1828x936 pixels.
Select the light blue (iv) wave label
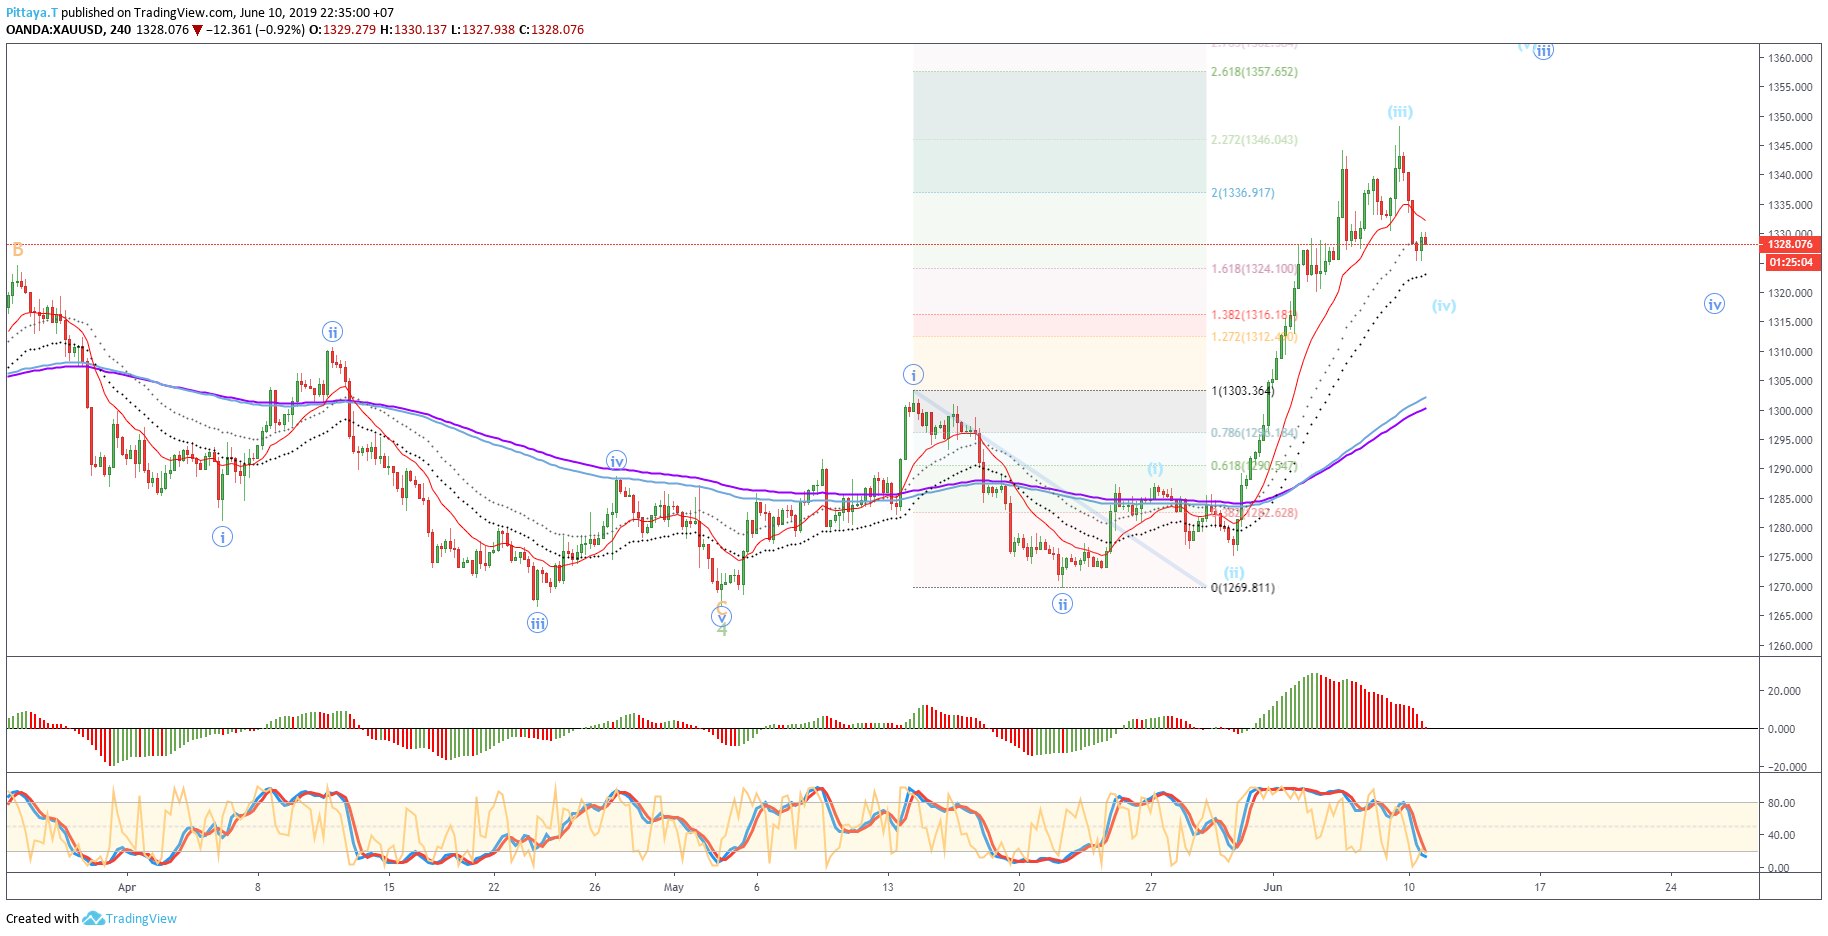tap(1444, 306)
